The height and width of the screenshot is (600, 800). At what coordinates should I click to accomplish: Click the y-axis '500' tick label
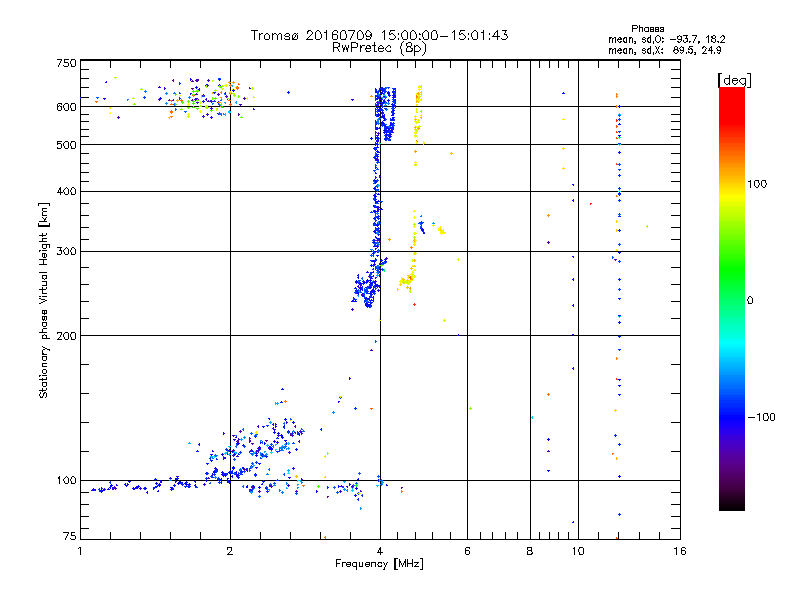coord(66,145)
